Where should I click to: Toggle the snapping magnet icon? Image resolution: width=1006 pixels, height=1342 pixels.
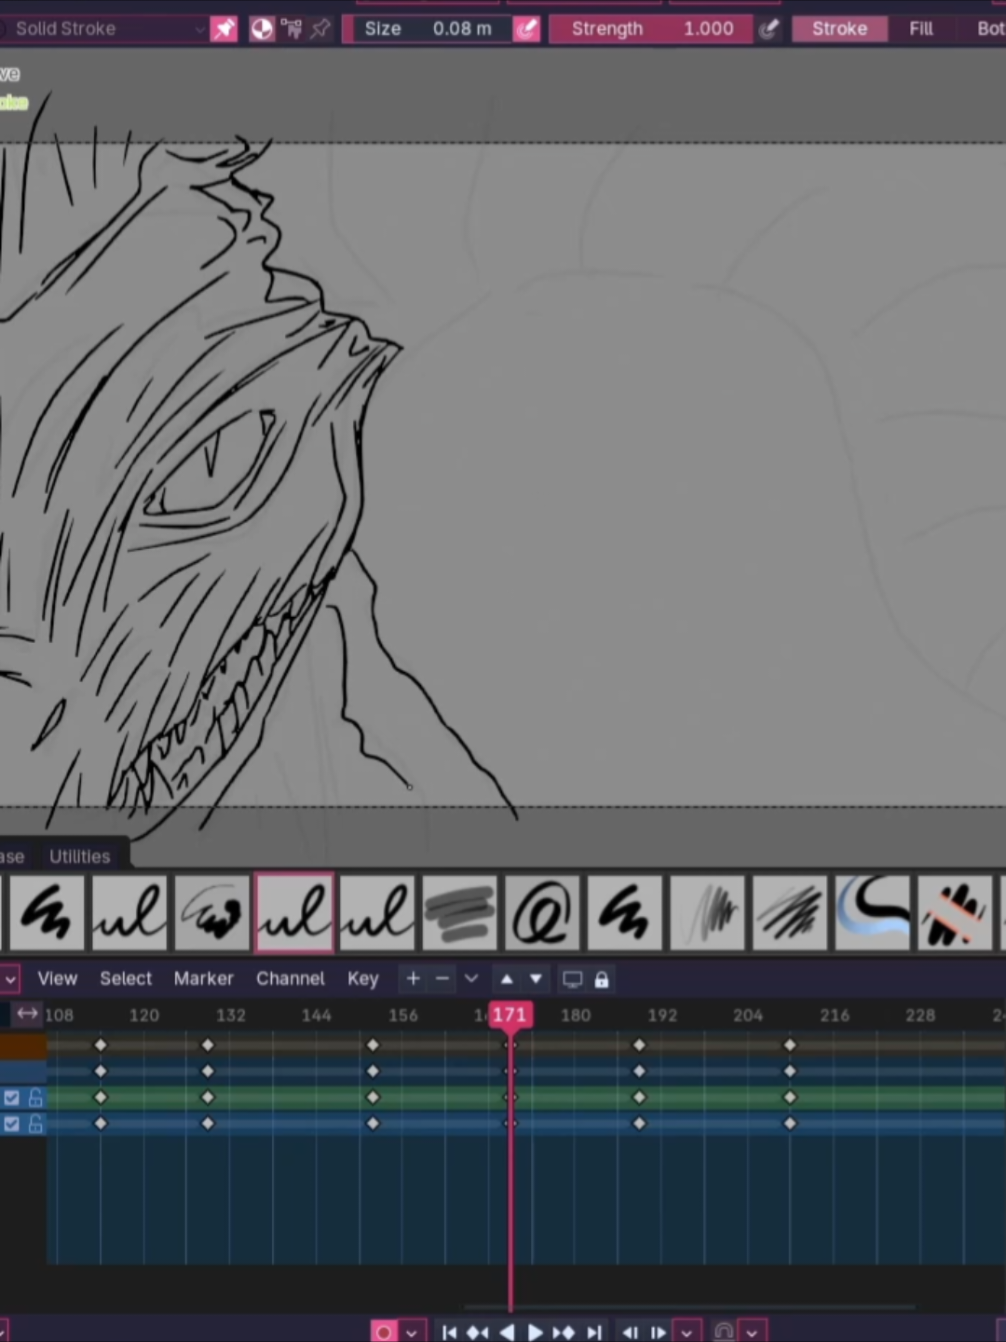coord(724,1331)
